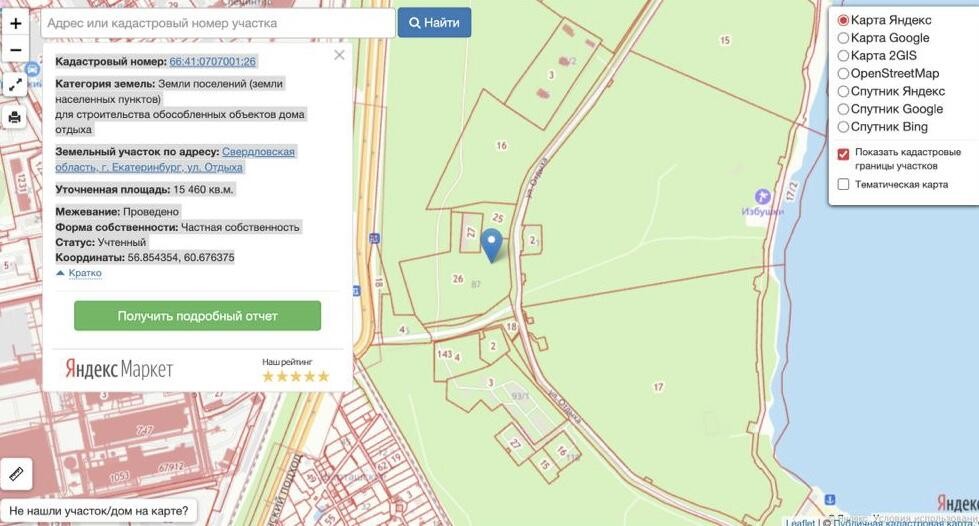Click Не нашли участок/дом на карте button

[98, 511]
